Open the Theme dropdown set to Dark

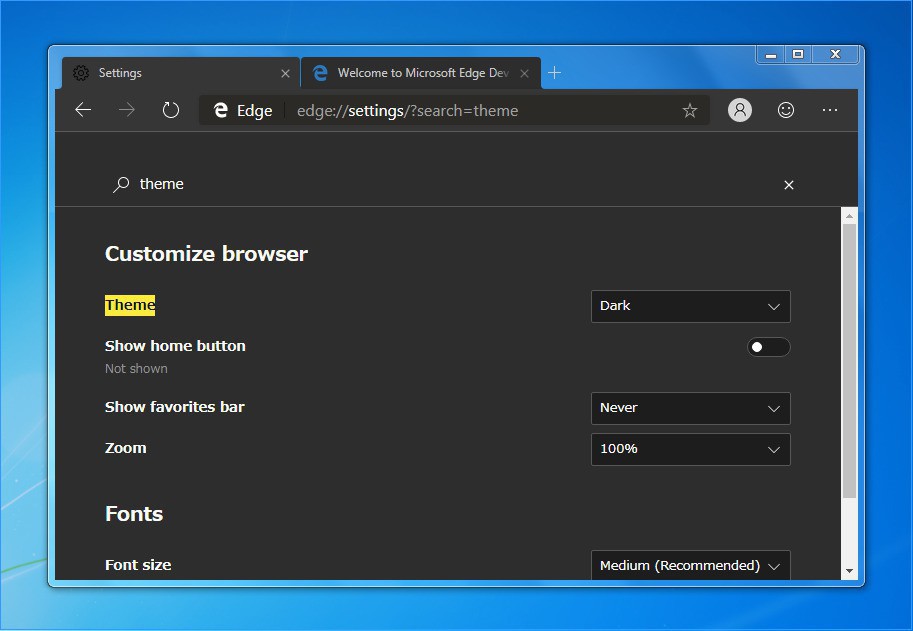point(690,306)
